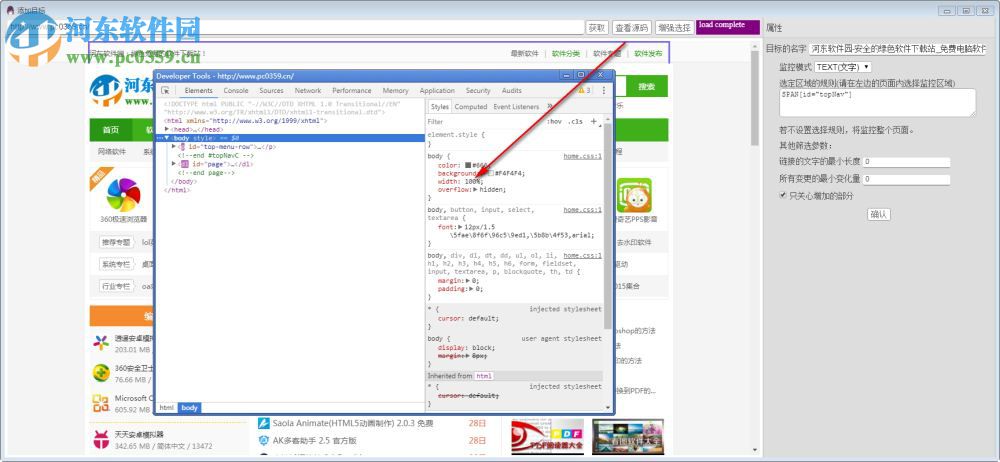Click the 确认 button

click(x=878, y=214)
